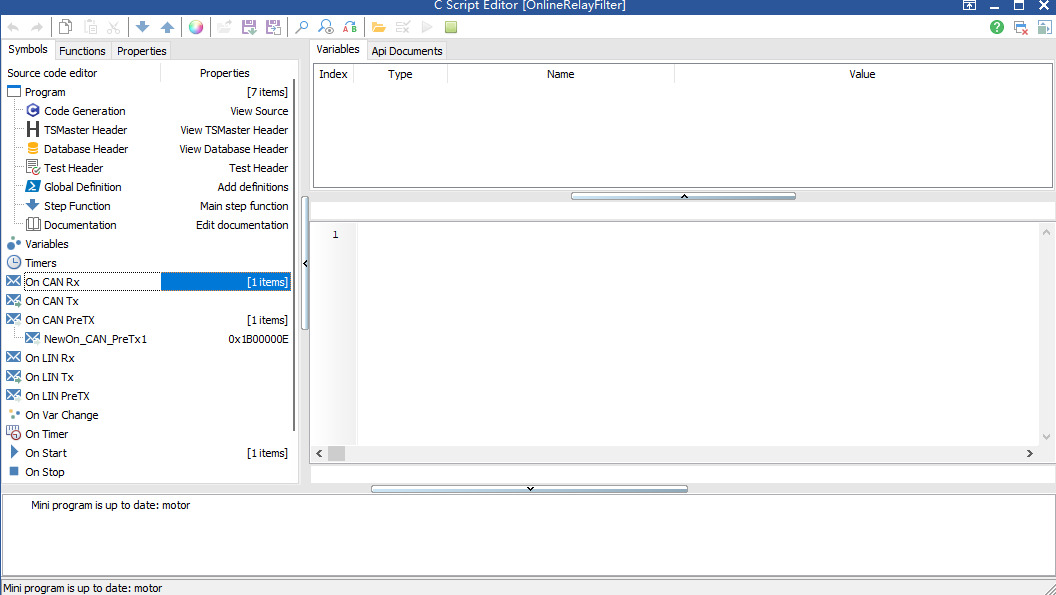Open the color wheel picker in the toolbar
1056x595 pixels.
click(195, 27)
